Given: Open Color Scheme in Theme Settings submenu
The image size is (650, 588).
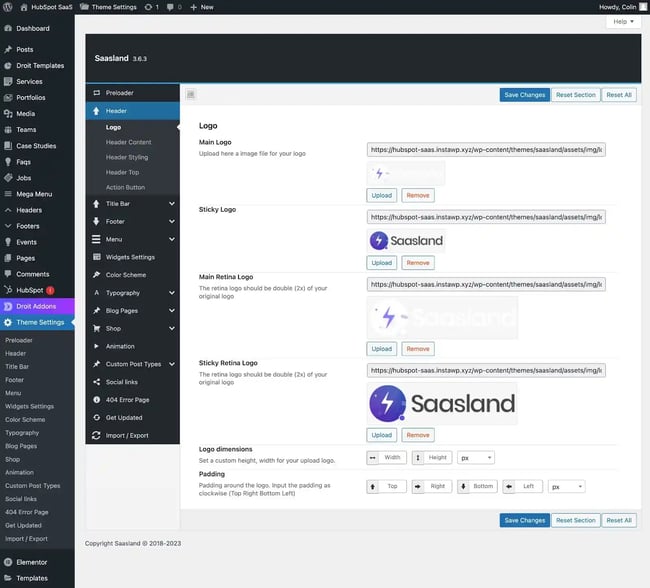Looking at the screenshot, I should coord(25,420).
